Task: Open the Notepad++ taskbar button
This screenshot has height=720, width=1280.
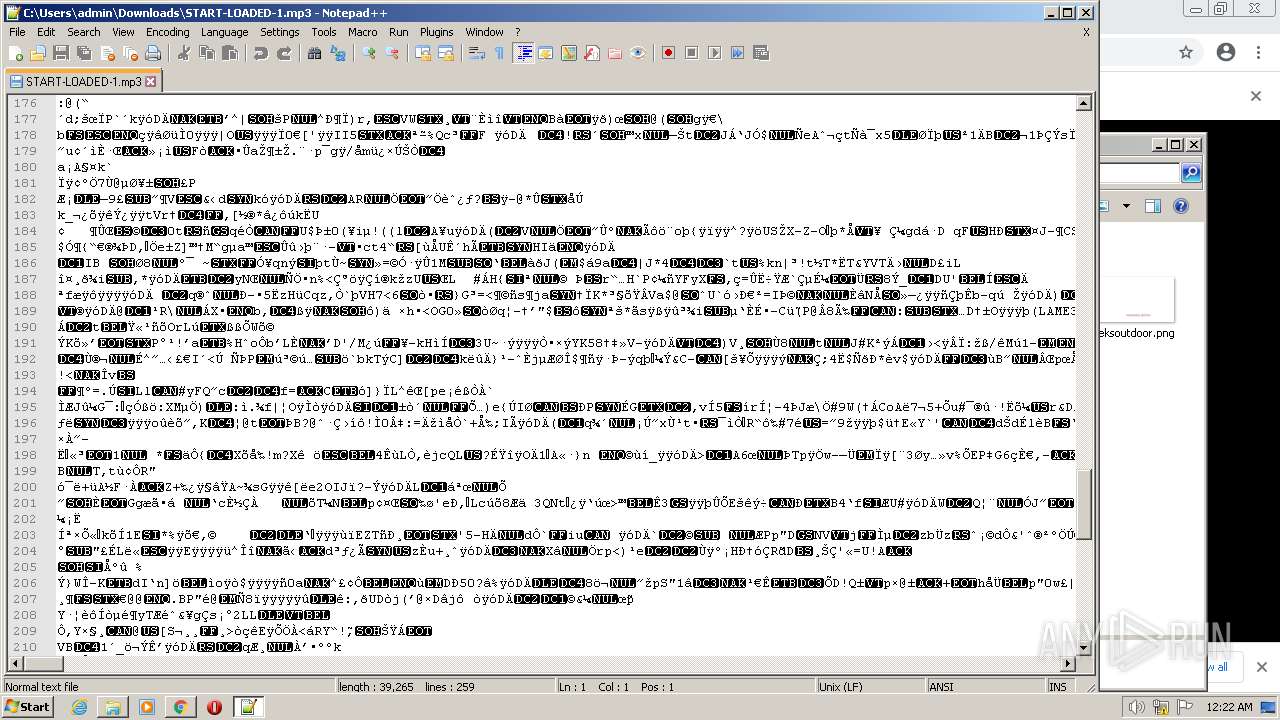Action: 248,707
